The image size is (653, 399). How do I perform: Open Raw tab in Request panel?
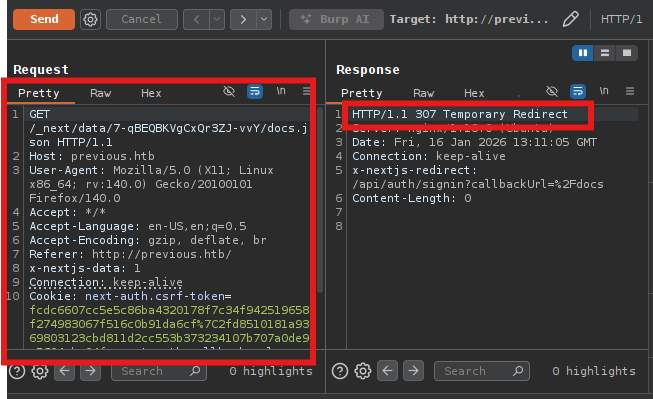(100, 93)
